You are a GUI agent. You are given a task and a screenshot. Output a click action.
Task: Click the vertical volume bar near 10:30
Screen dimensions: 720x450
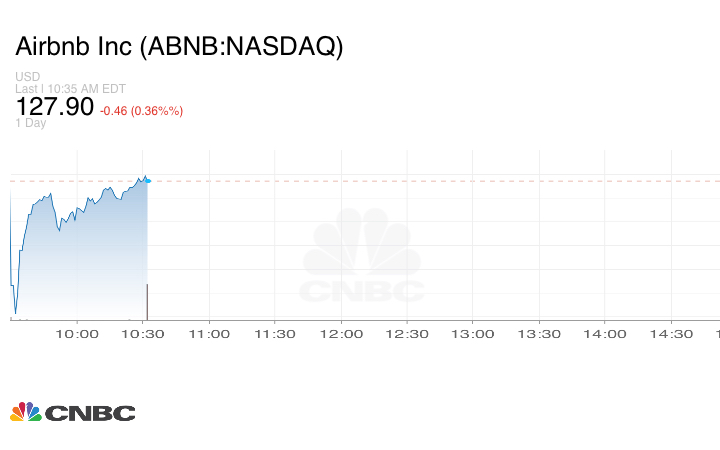pos(147,301)
